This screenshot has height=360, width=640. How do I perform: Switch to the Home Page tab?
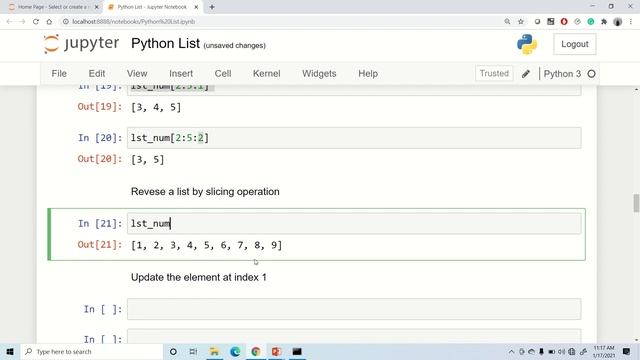pos(52,7)
